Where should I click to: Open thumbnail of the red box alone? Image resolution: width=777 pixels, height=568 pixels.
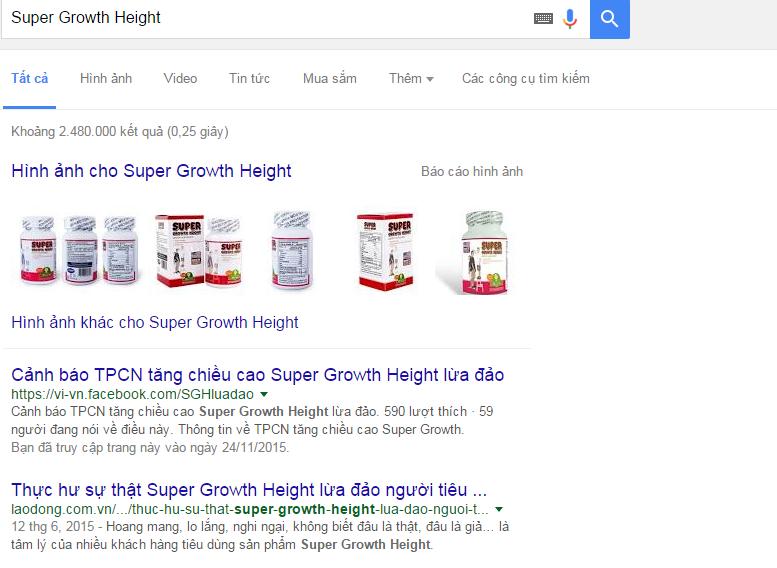click(386, 251)
